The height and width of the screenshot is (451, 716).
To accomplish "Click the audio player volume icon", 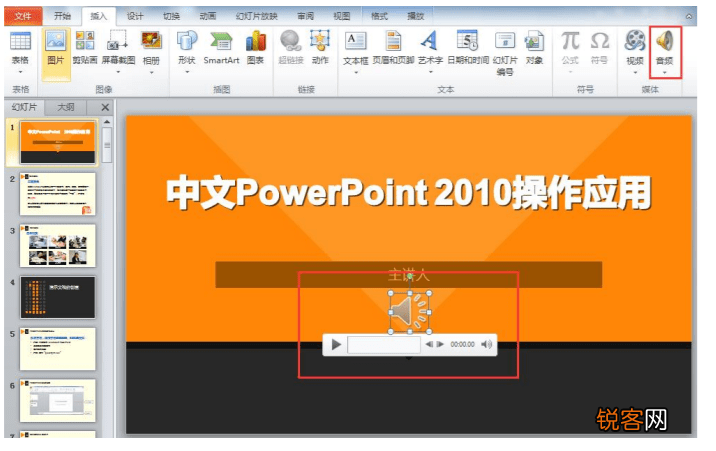I will [x=487, y=344].
